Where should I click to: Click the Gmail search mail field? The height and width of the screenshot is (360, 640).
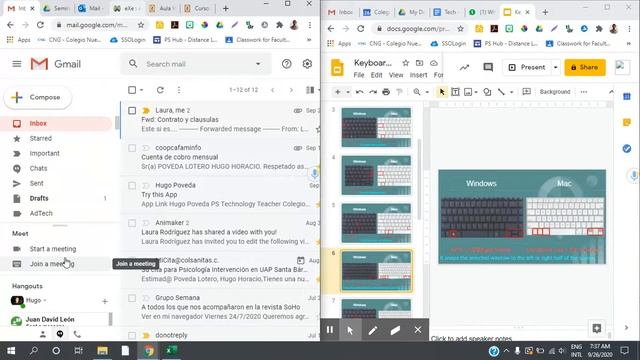(x=196, y=64)
